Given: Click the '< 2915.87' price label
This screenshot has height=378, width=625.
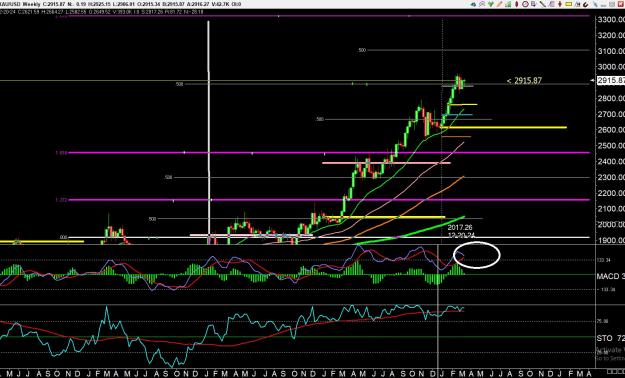Looking at the screenshot, I should [524, 81].
